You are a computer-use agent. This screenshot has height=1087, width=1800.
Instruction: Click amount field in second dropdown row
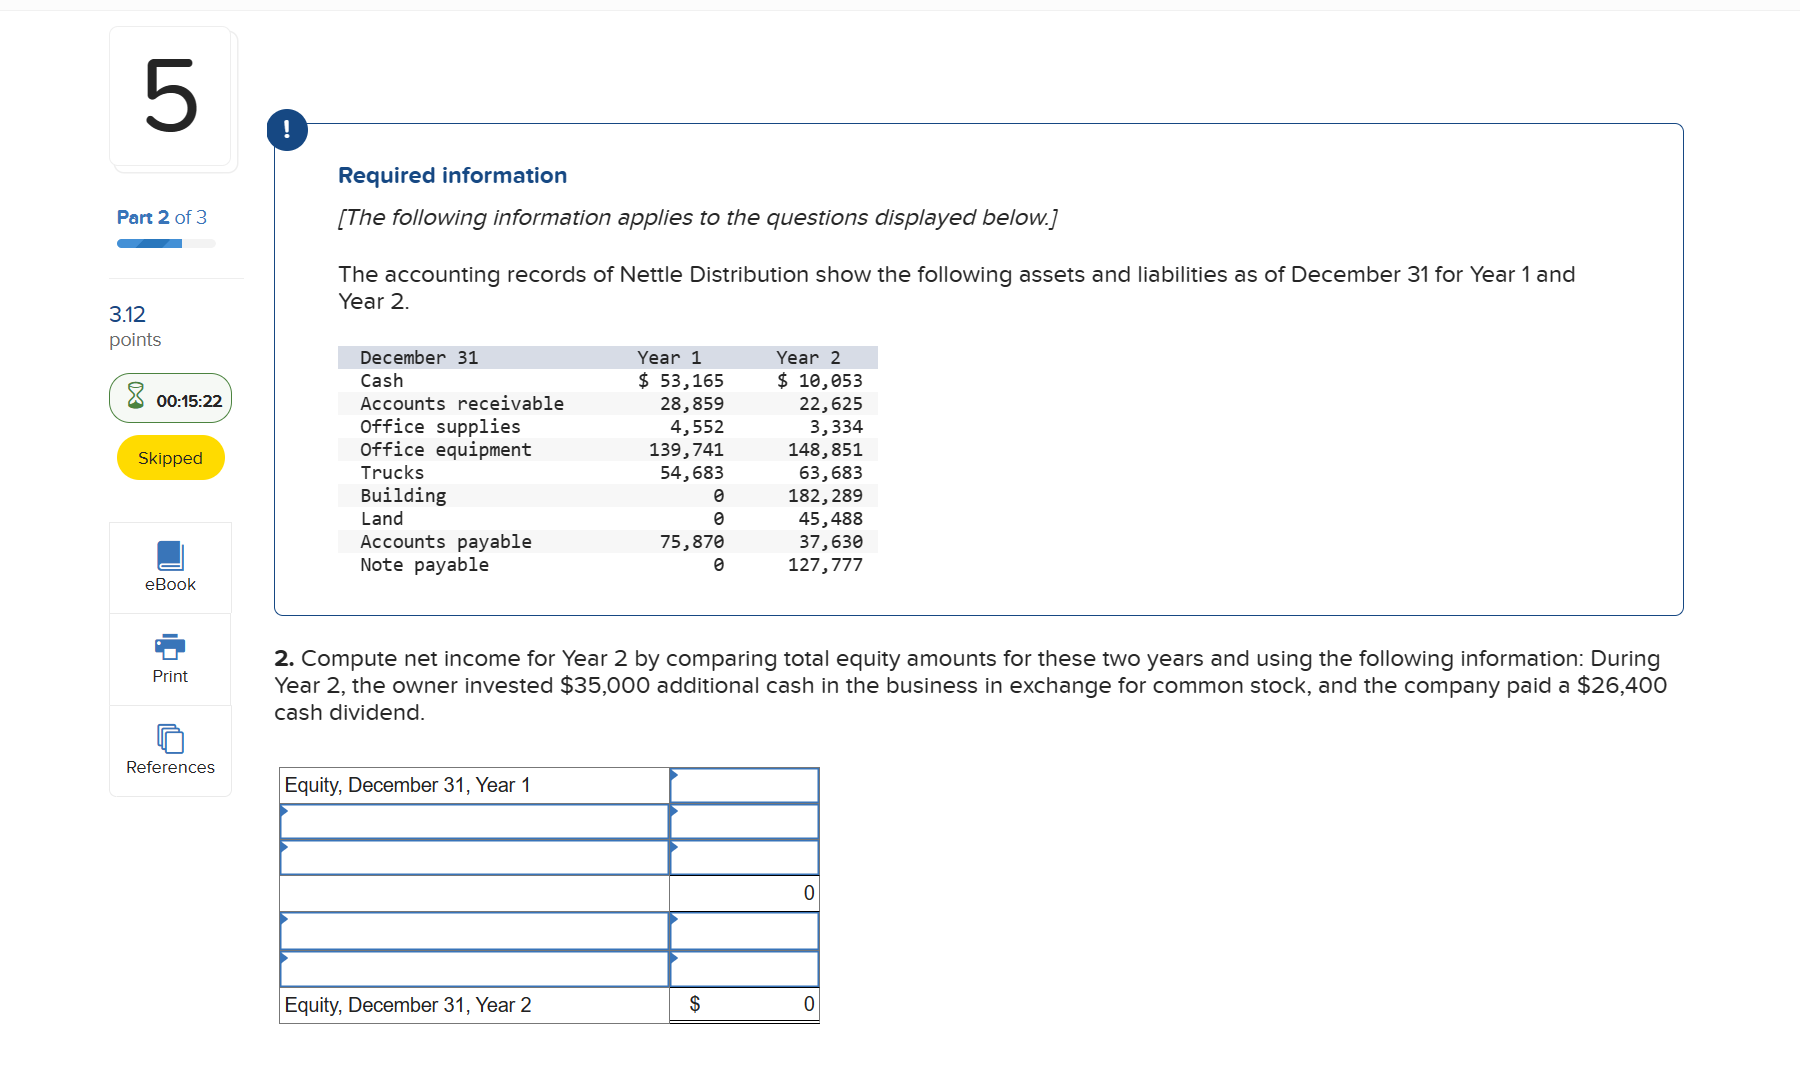[744, 858]
